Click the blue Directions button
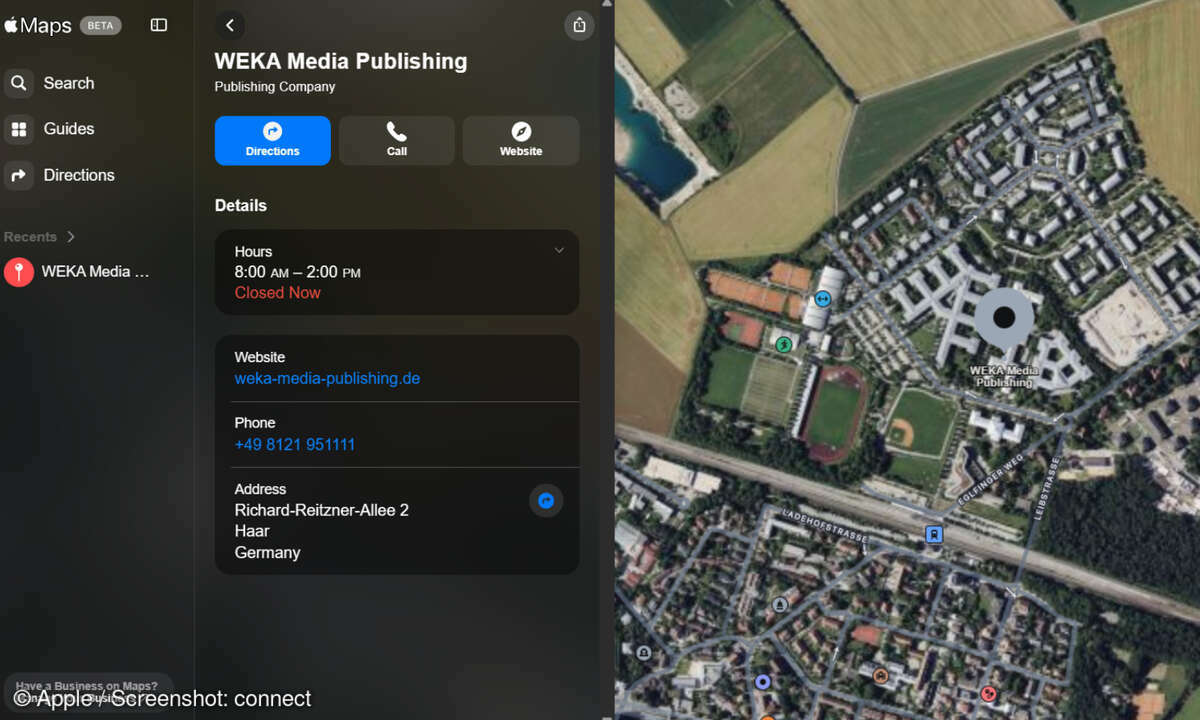Viewport: 1200px width, 720px height. coord(272,140)
